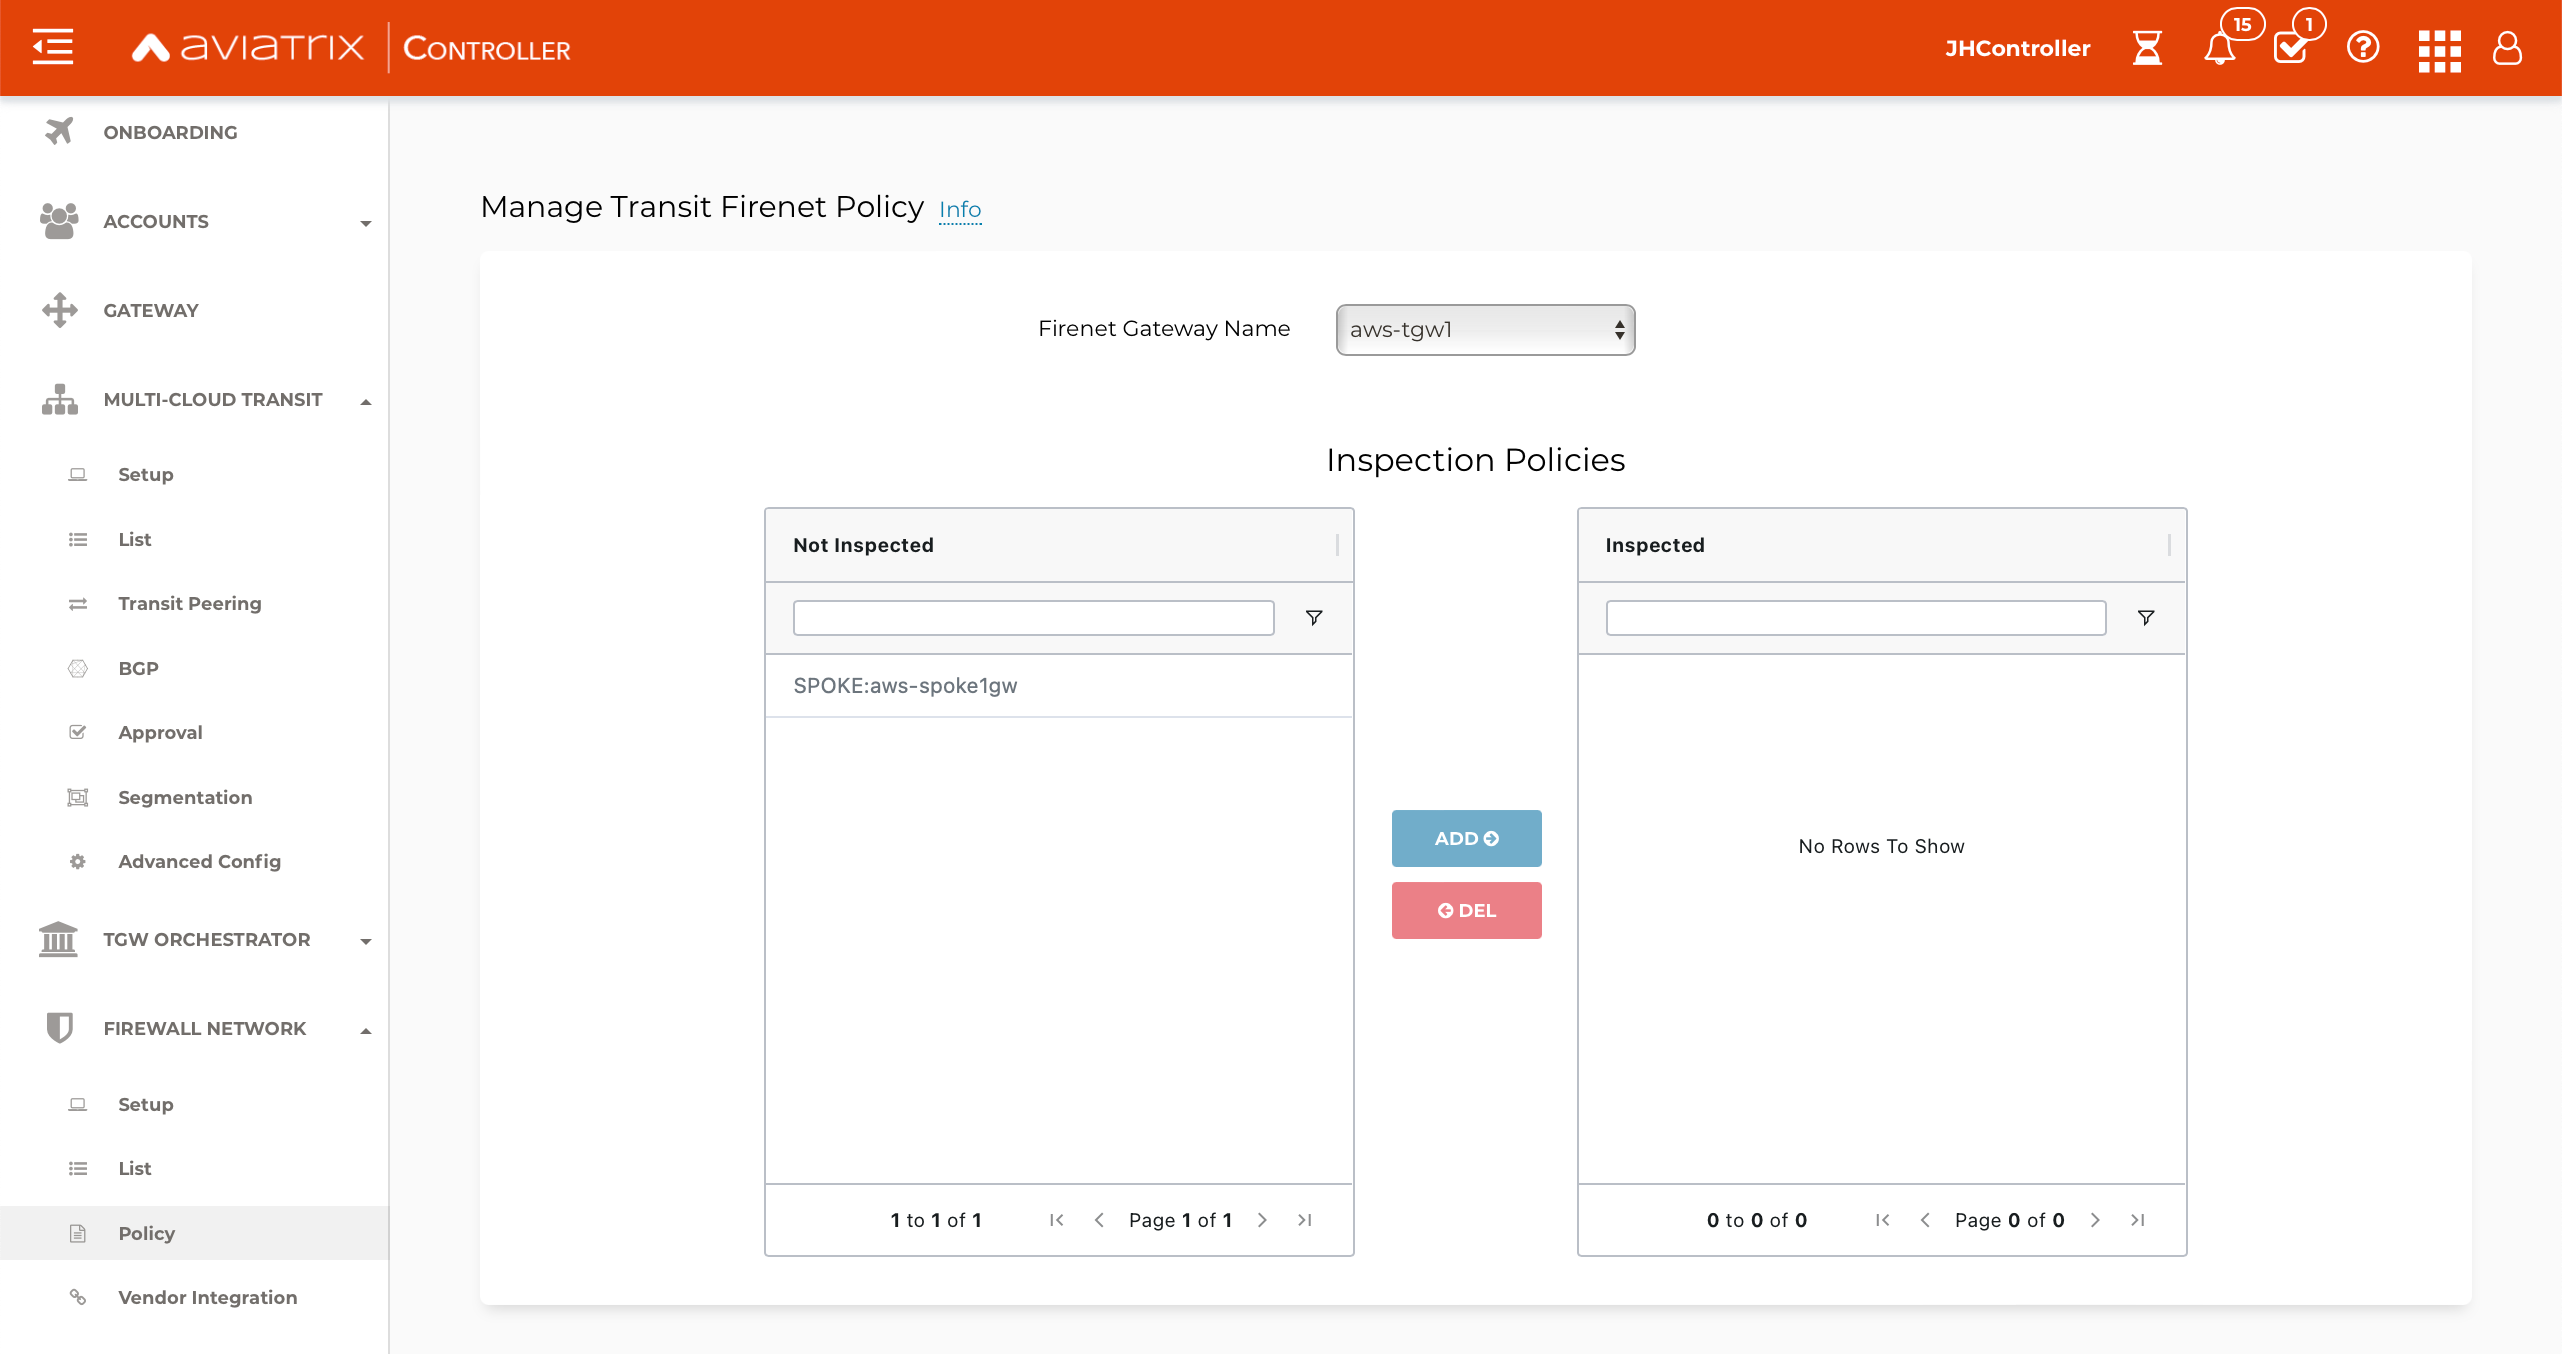Click the hourglass status icon in the header
The height and width of the screenshot is (1354, 2562).
(2146, 48)
